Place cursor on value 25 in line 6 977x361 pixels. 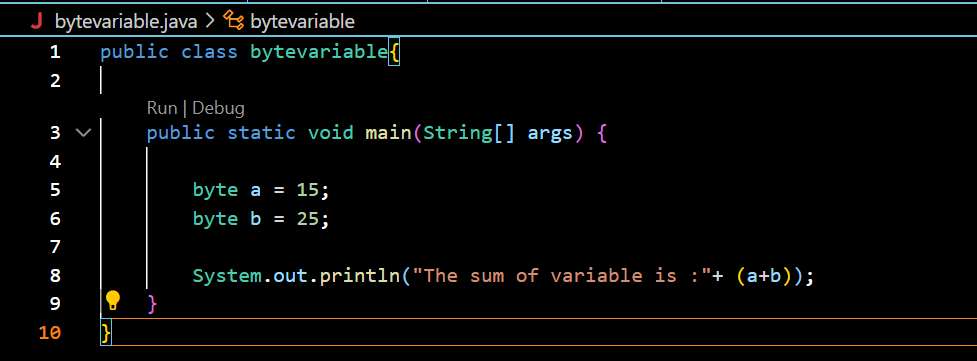tap(308, 219)
